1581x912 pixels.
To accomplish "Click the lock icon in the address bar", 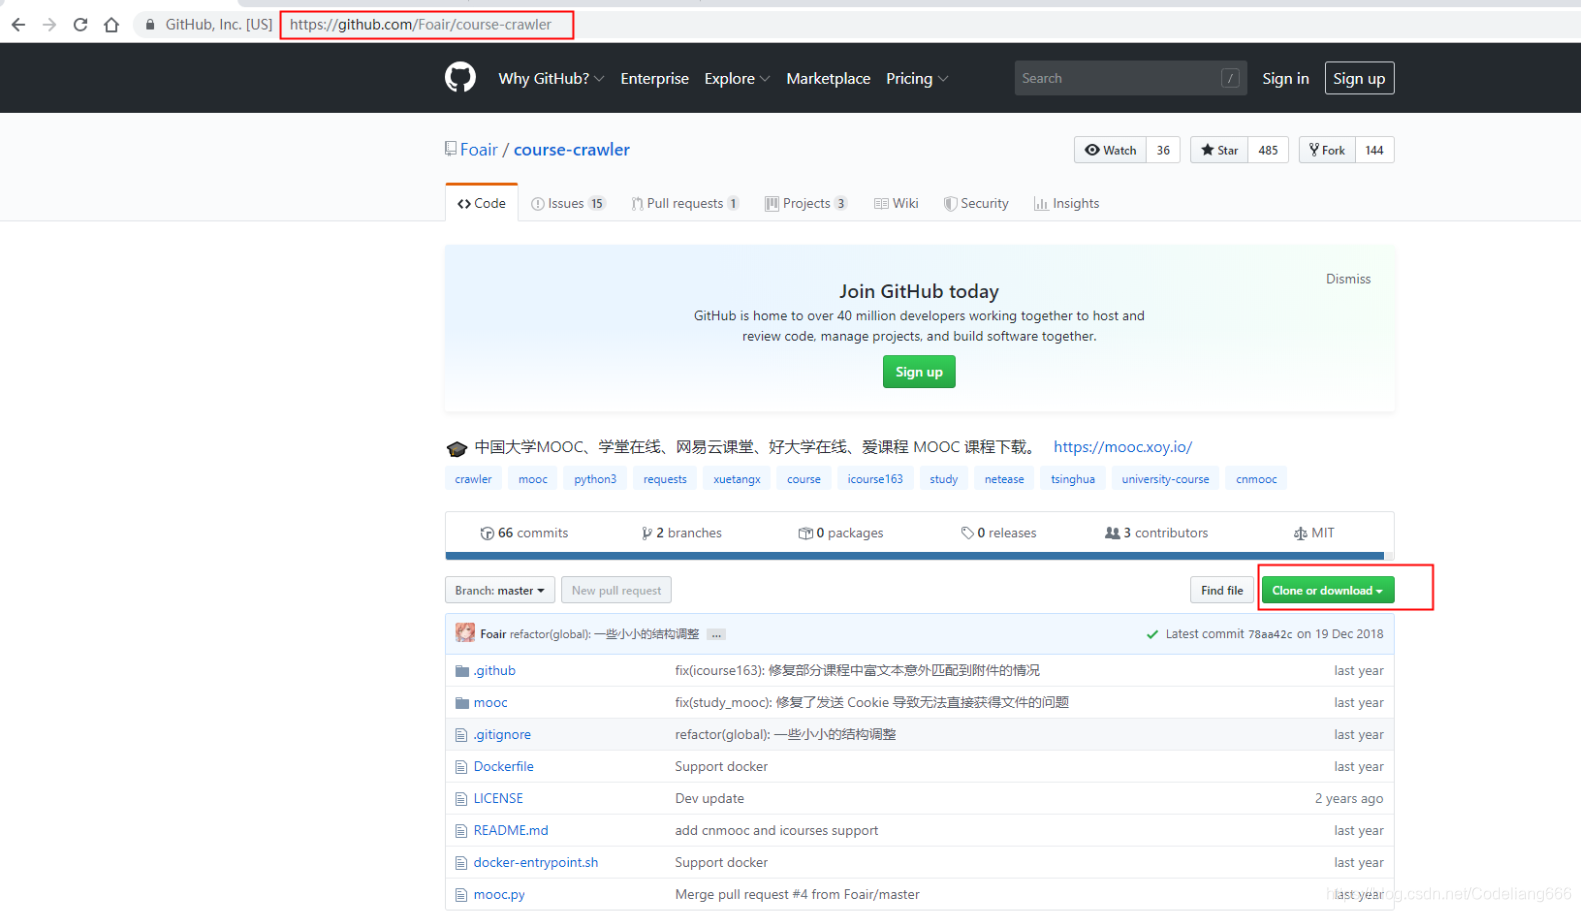I will click(150, 24).
